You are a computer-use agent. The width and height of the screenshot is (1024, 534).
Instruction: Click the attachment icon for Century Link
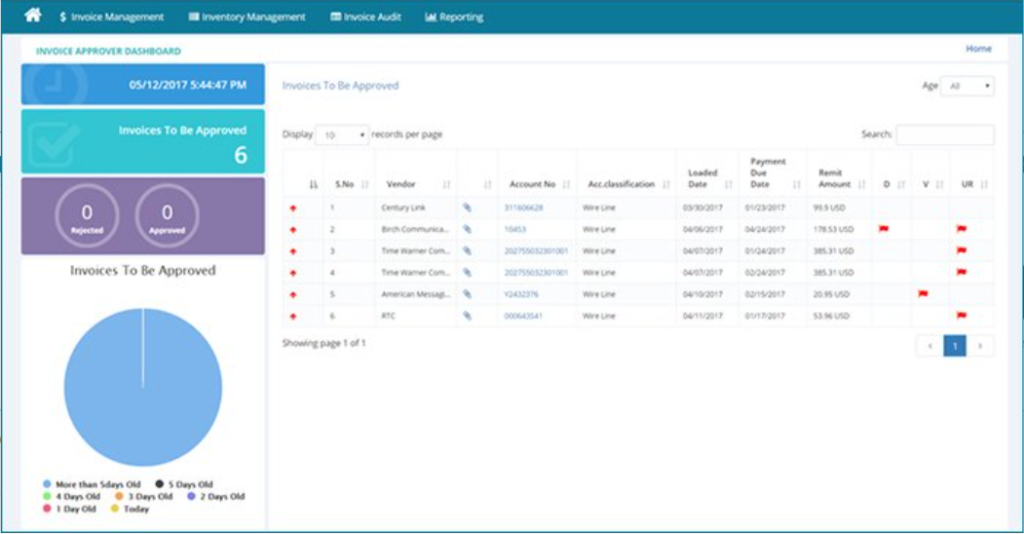pyautogui.click(x=467, y=208)
